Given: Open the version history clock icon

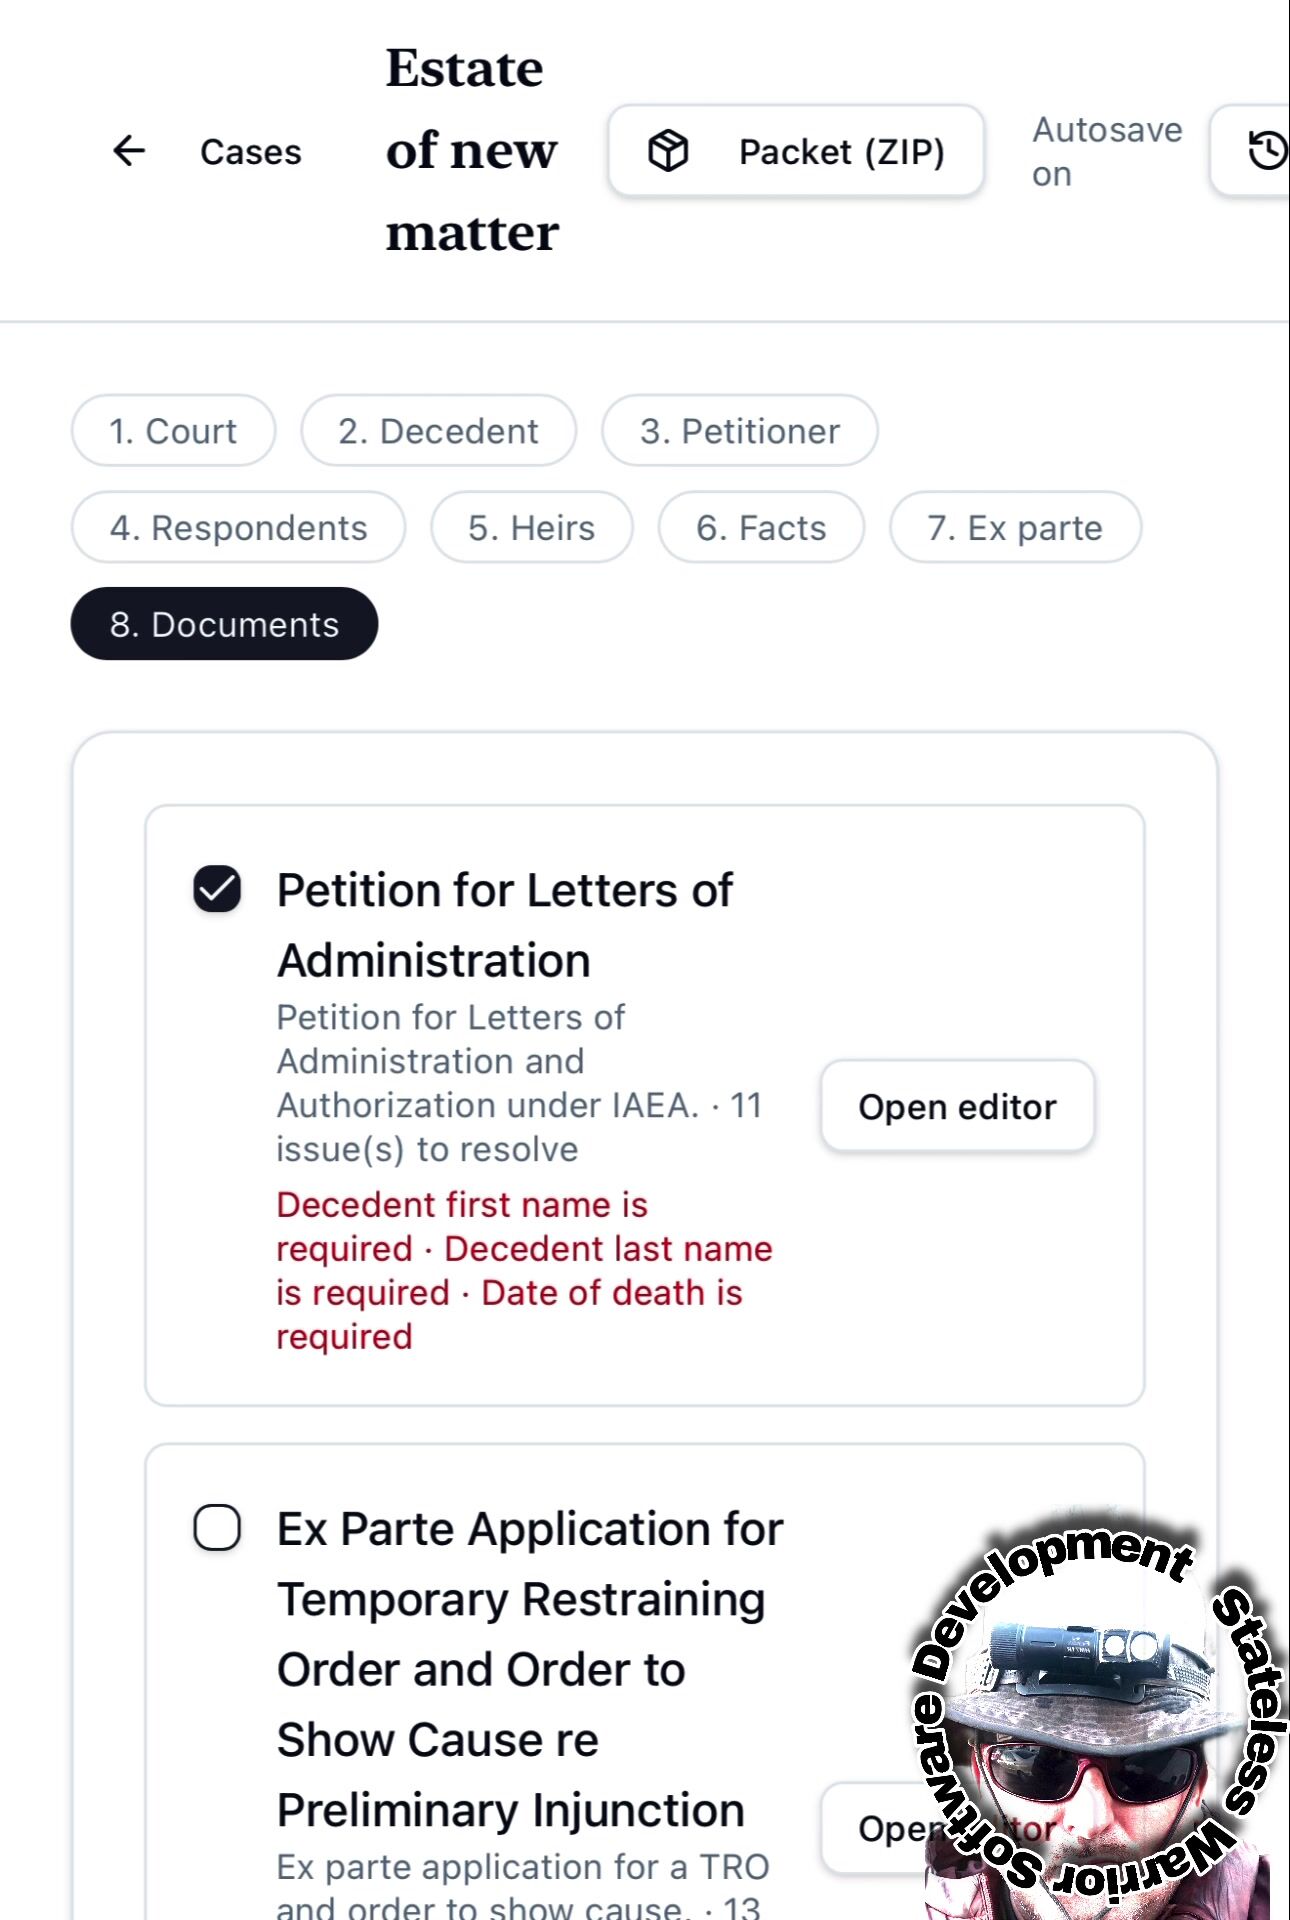Looking at the screenshot, I should click(1266, 151).
